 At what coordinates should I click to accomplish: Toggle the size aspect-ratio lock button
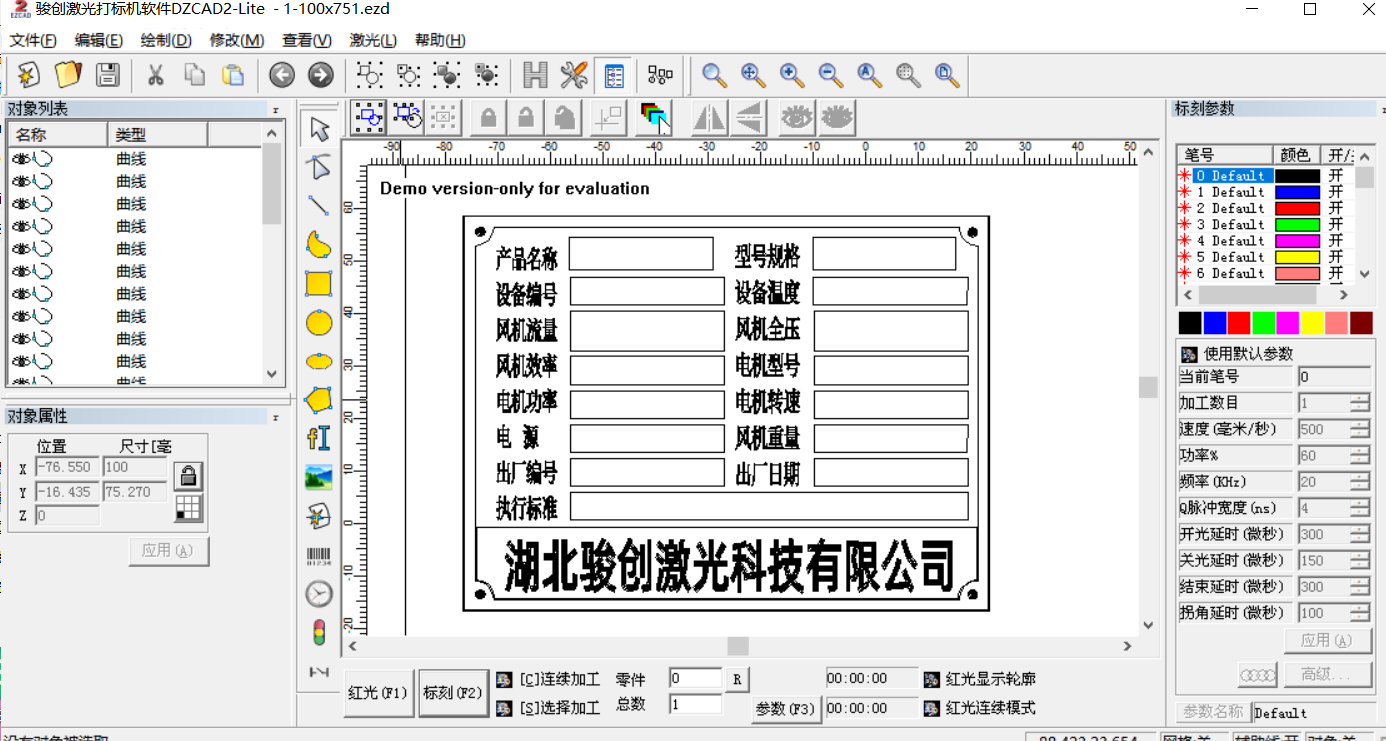pos(188,475)
